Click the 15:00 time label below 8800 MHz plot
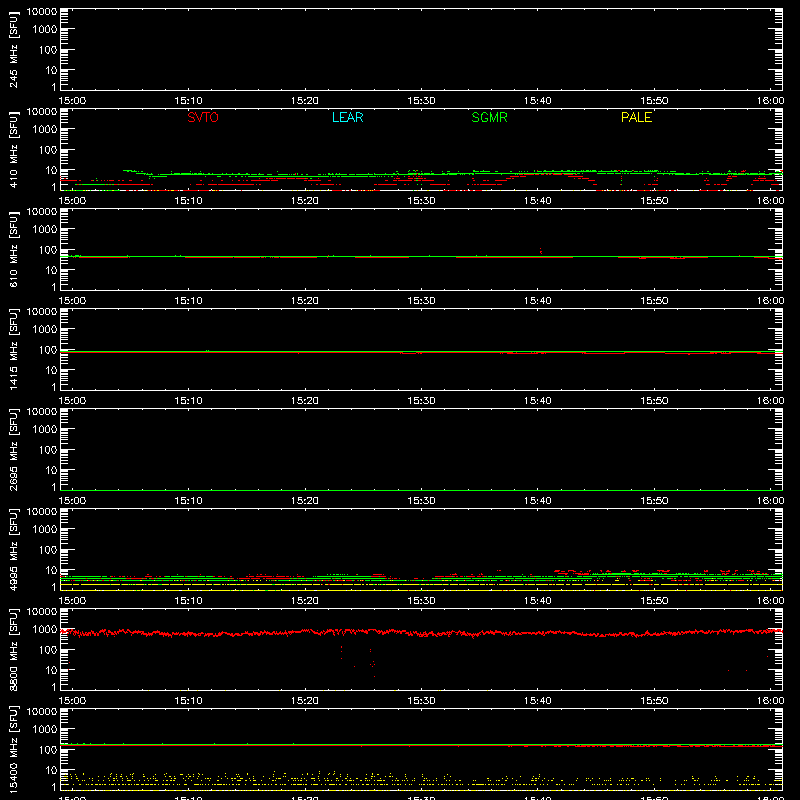 pyautogui.click(x=72, y=701)
